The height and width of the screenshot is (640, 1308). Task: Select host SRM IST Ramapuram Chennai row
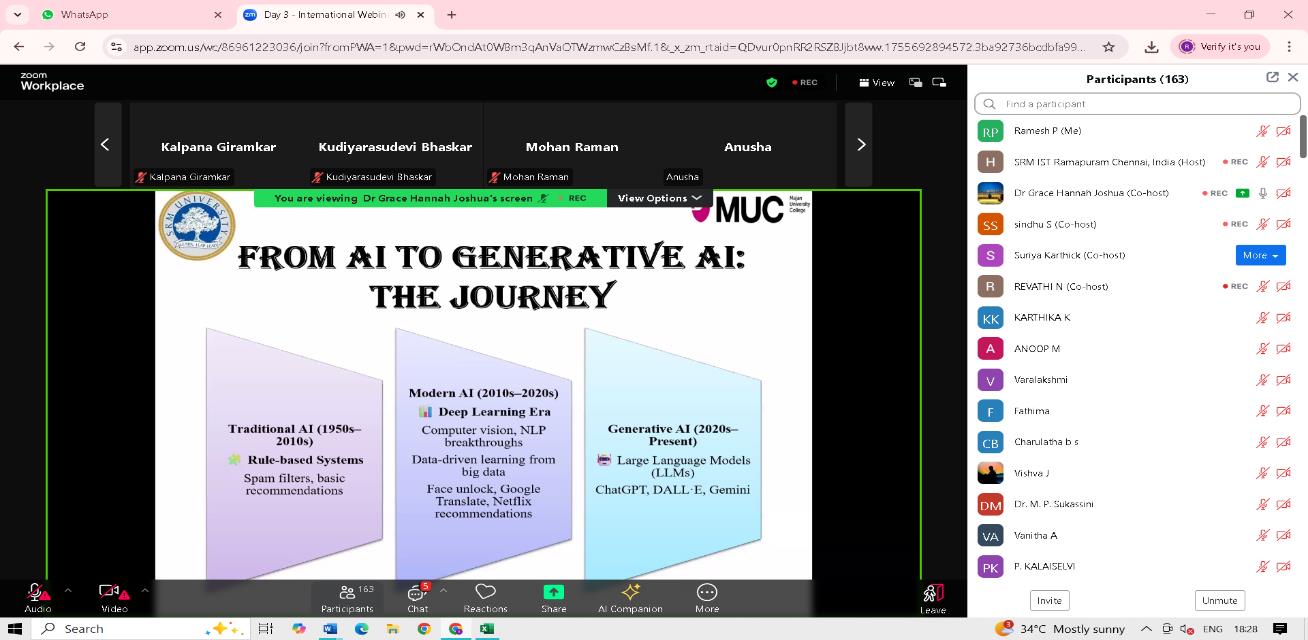pos(1134,162)
